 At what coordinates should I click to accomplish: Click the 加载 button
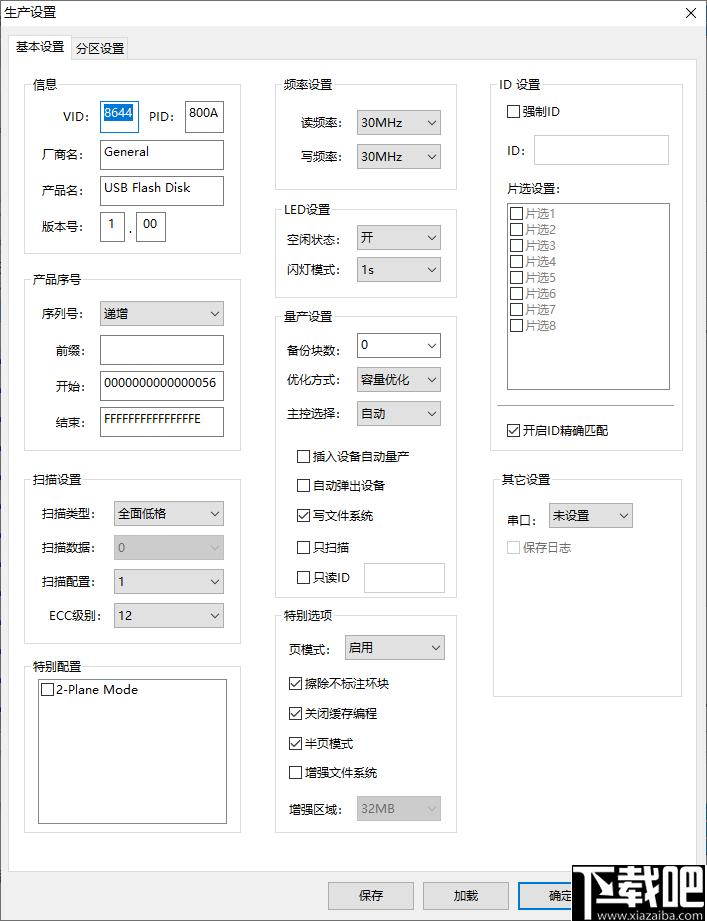pos(466,896)
